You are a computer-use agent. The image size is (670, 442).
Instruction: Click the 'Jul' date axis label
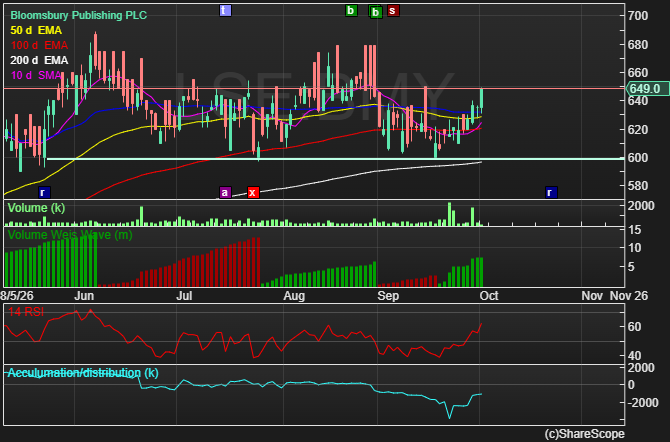[x=184, y=296]
